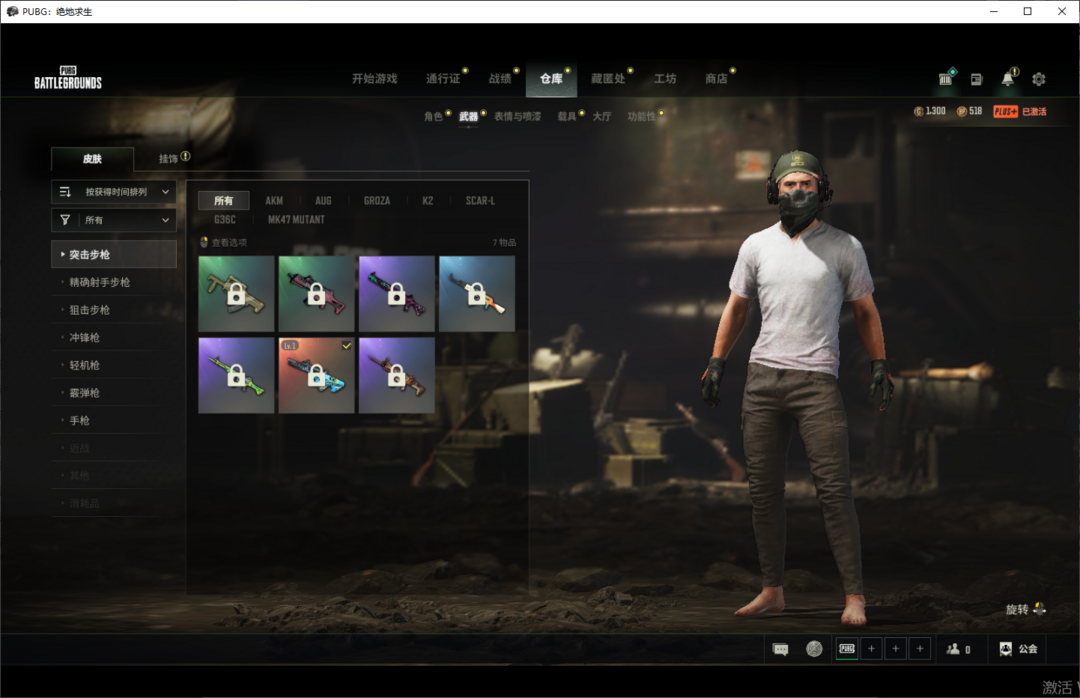The height and width of the screenshot is (698, 1080).
Task: Select 狙击步枪 category
Action: click(x=114, y=310)
